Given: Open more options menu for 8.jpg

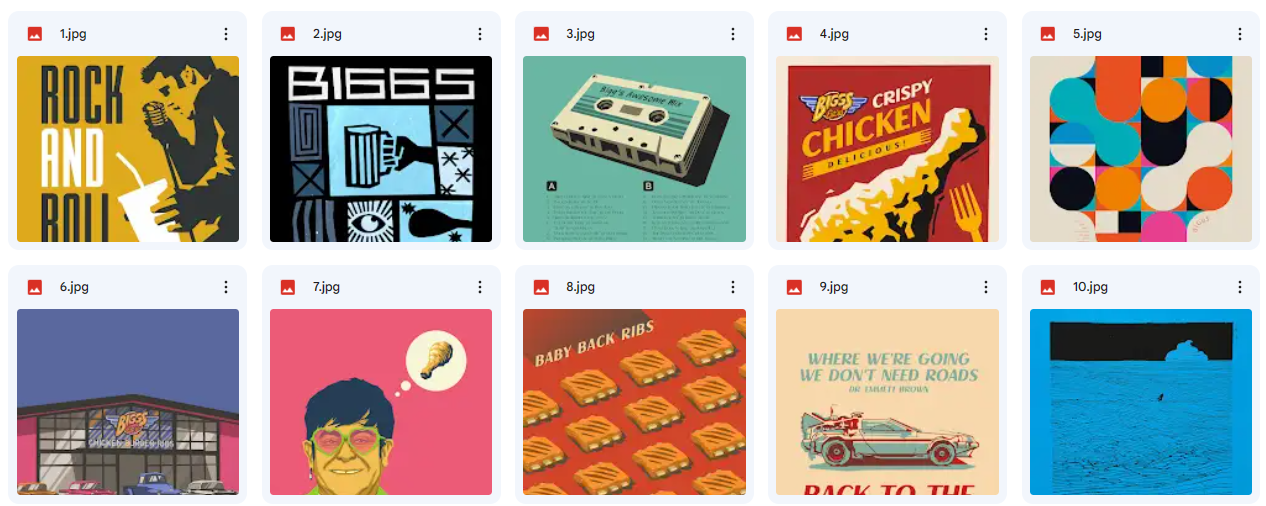Looking at the screenshot, I should coord(732,287).
